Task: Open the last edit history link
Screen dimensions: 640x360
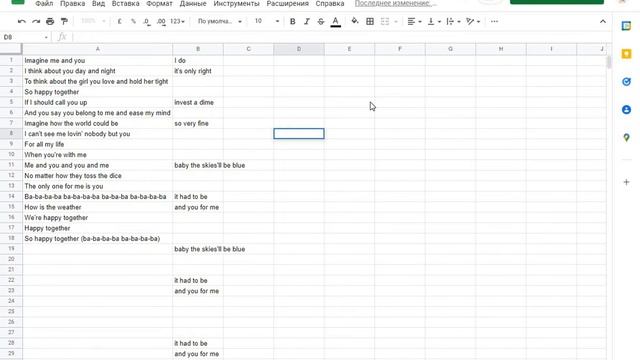Action: pyautogui.click(x=395, y=4)
